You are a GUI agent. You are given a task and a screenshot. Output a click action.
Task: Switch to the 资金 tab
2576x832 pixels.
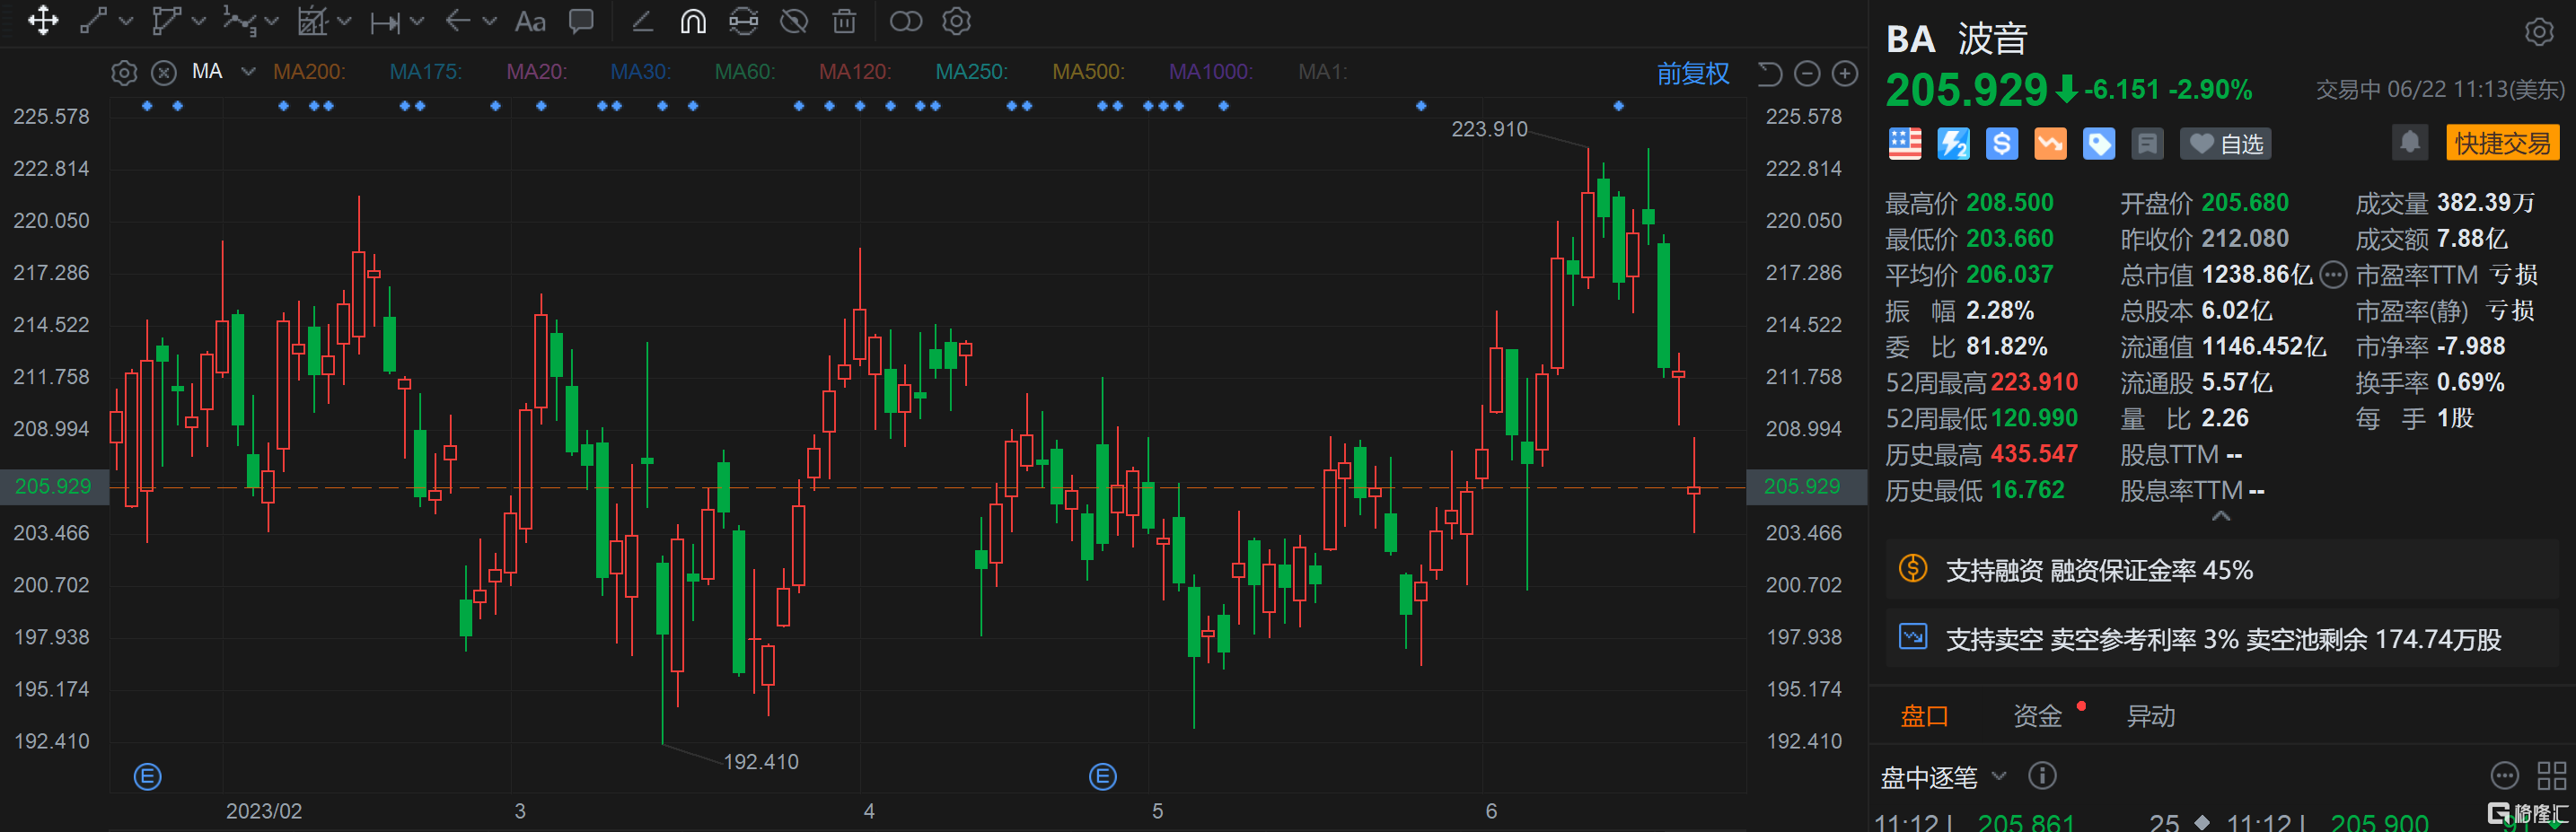[x=2037, y=716]
